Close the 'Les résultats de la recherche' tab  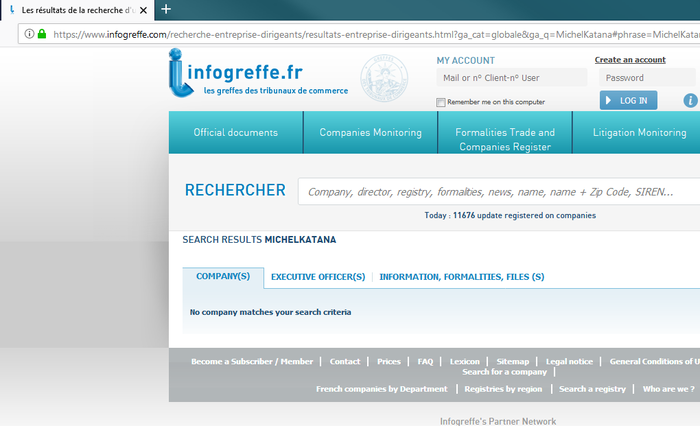point(143,10)
